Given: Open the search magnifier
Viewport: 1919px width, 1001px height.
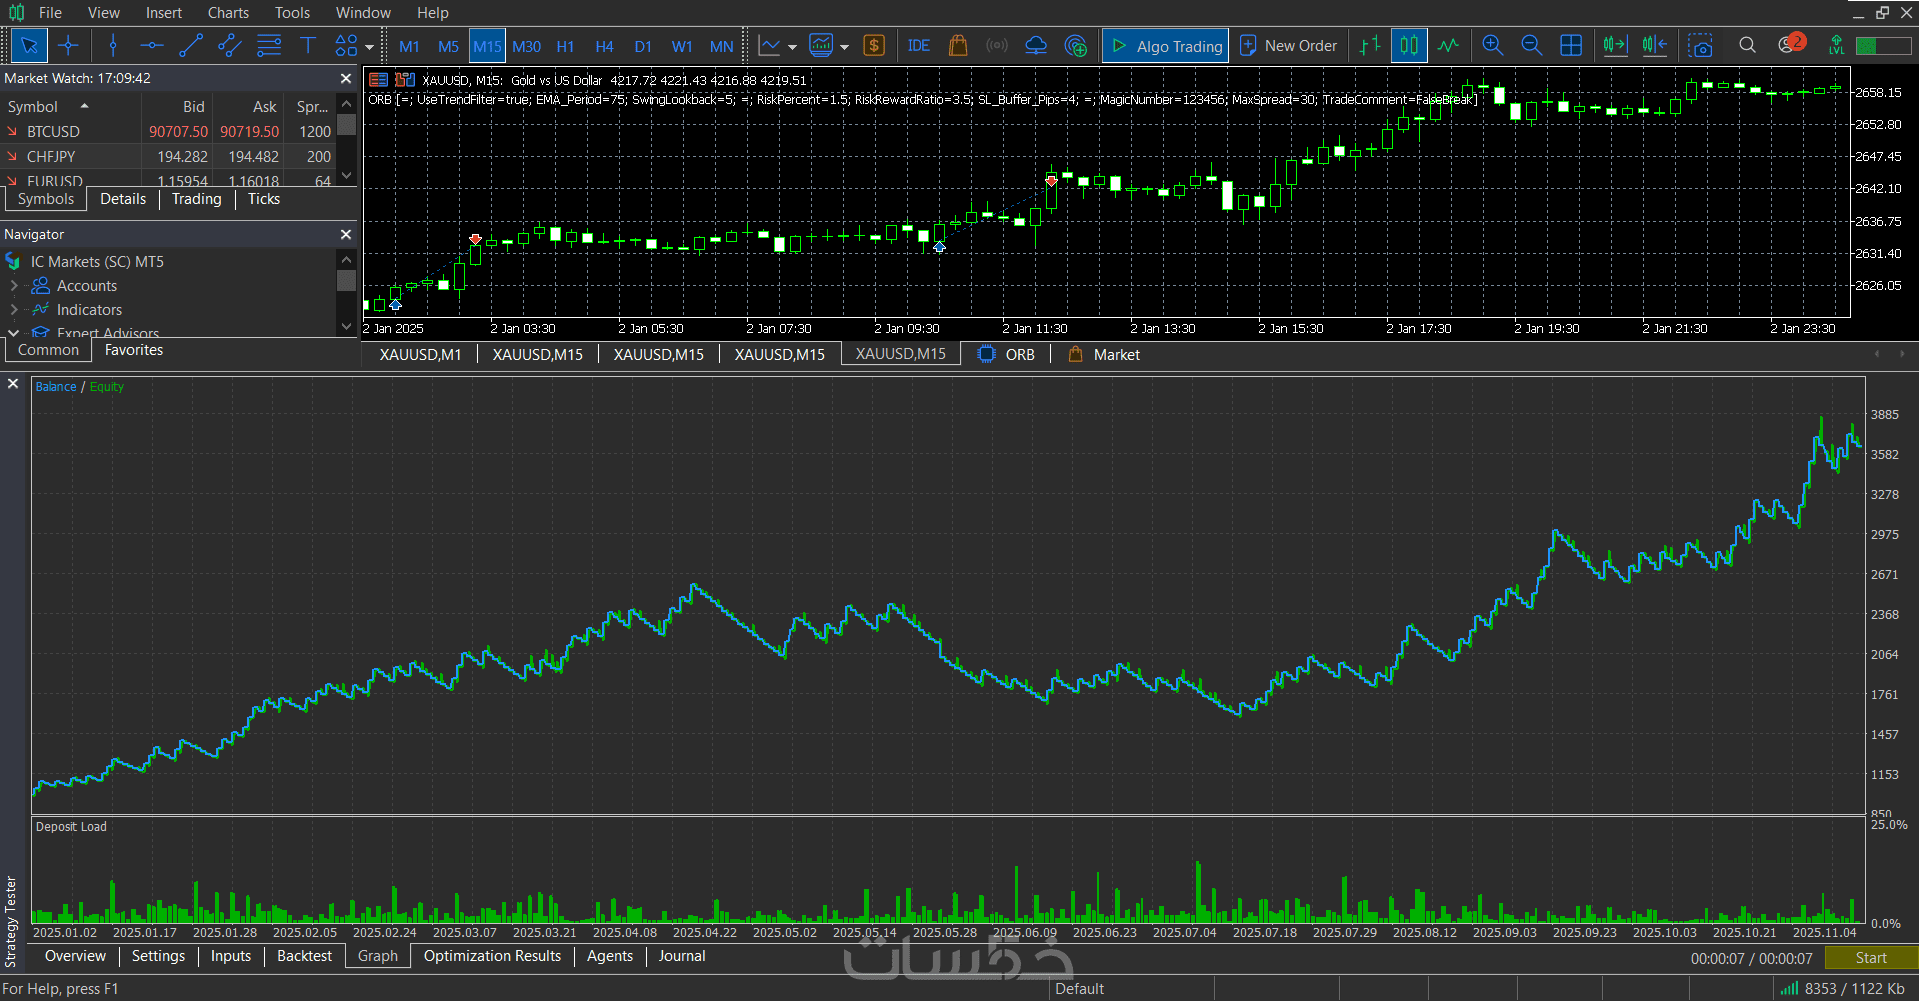Looking at the screenshot, I should point(1747,45).
